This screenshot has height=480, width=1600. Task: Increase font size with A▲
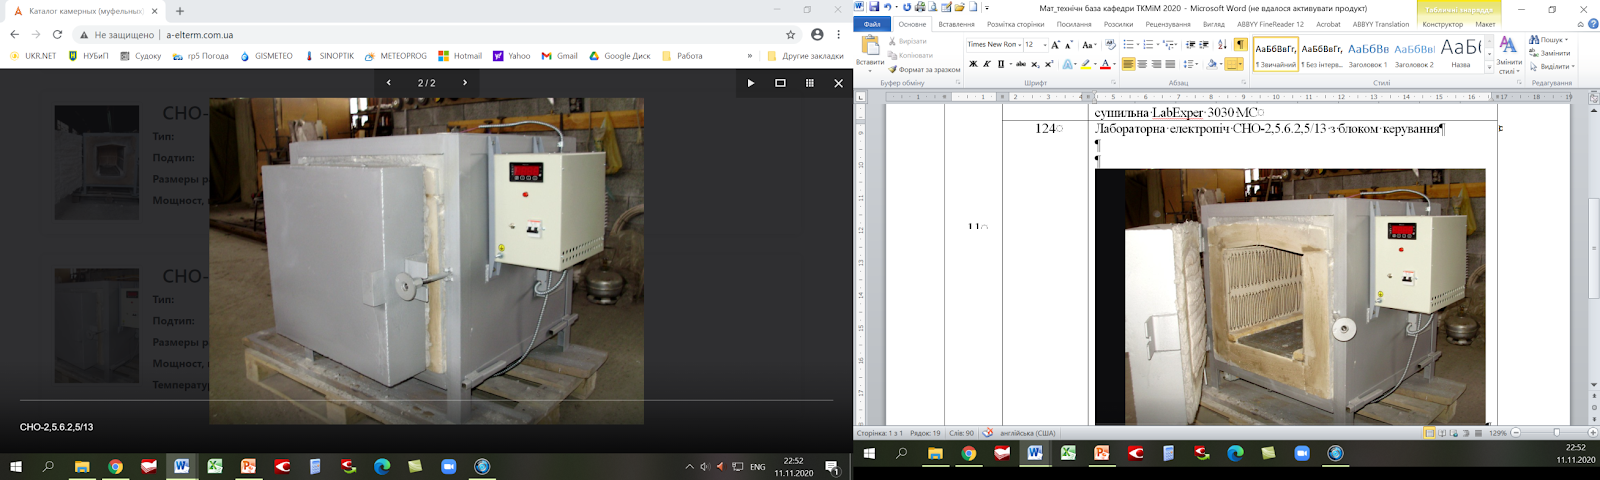coord(1055,44)
